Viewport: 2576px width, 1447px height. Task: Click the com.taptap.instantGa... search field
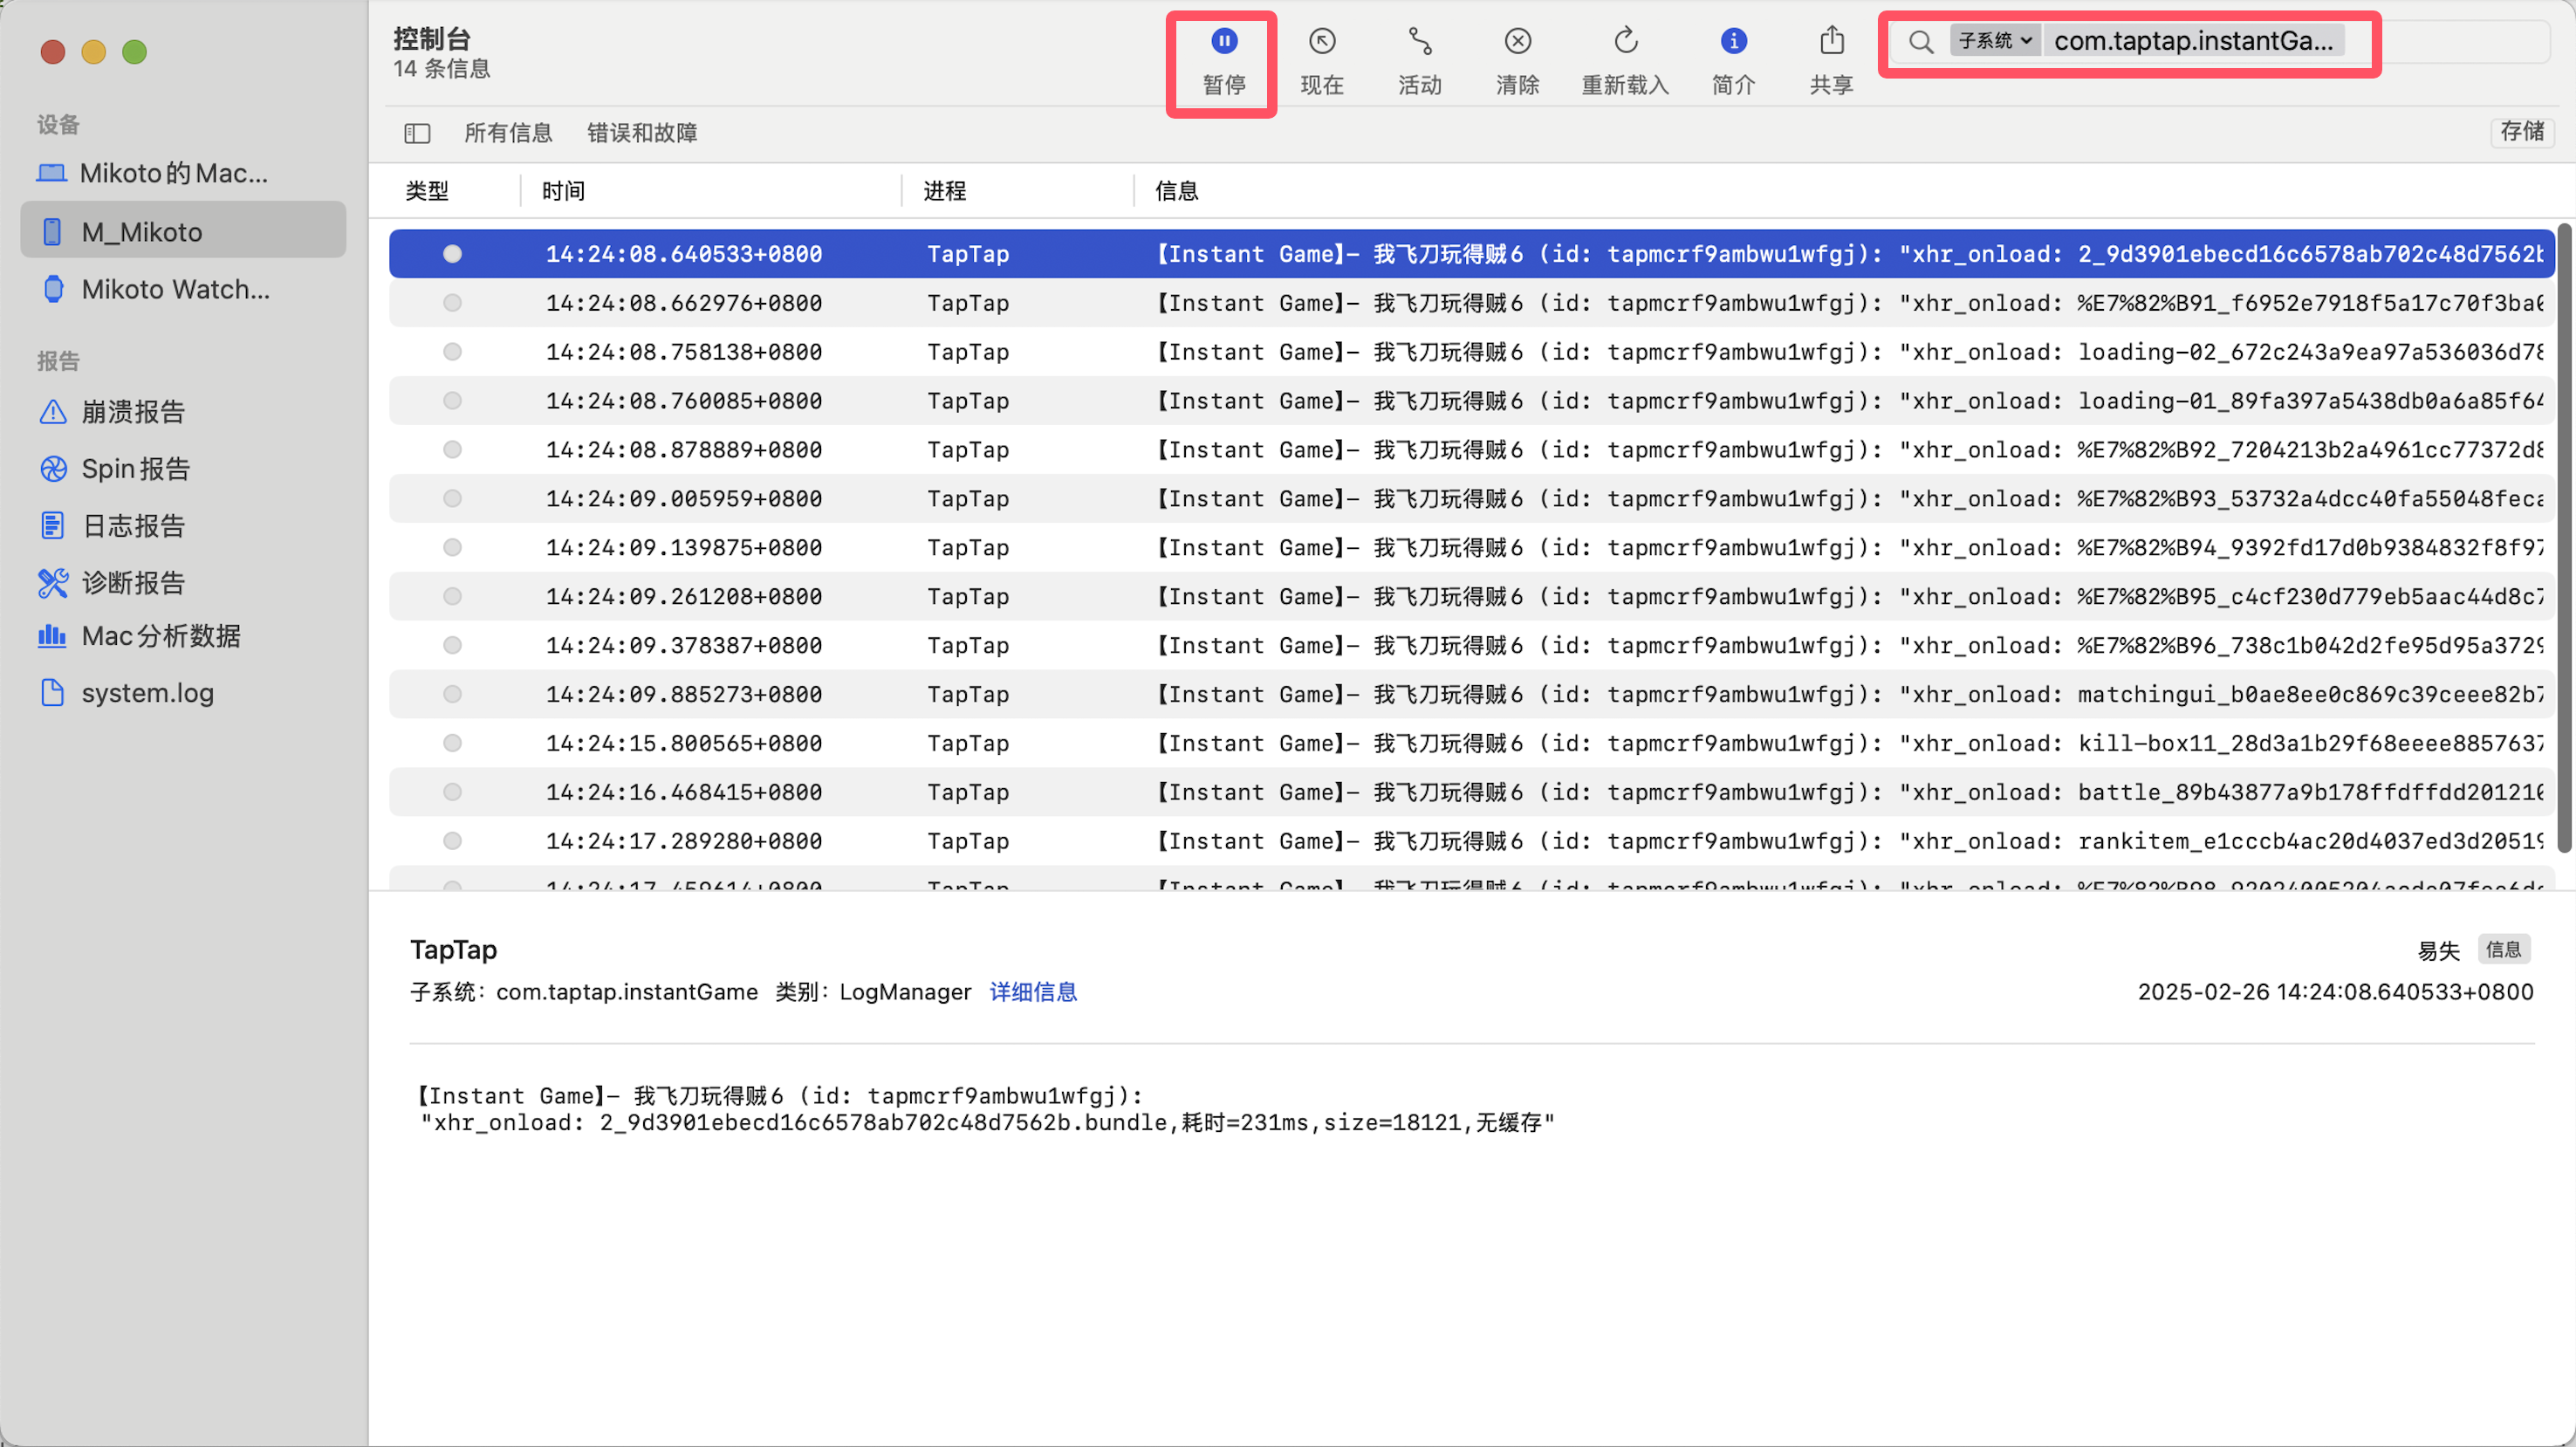[x=2193, y=41]
